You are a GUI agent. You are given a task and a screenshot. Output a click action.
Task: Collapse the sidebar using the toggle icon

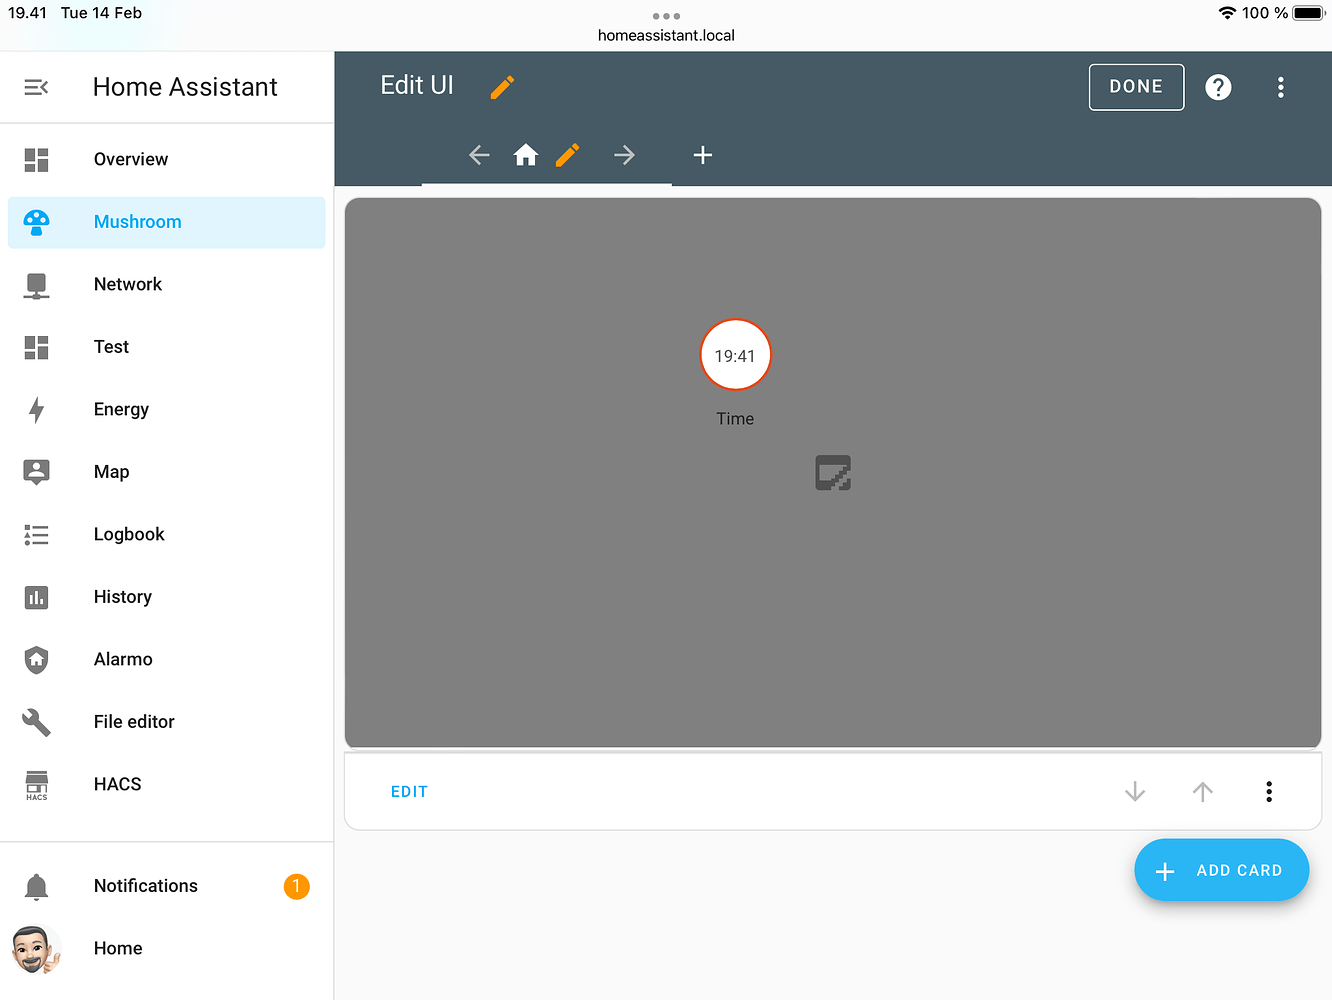pyautogui.click(x=36, y=86)
